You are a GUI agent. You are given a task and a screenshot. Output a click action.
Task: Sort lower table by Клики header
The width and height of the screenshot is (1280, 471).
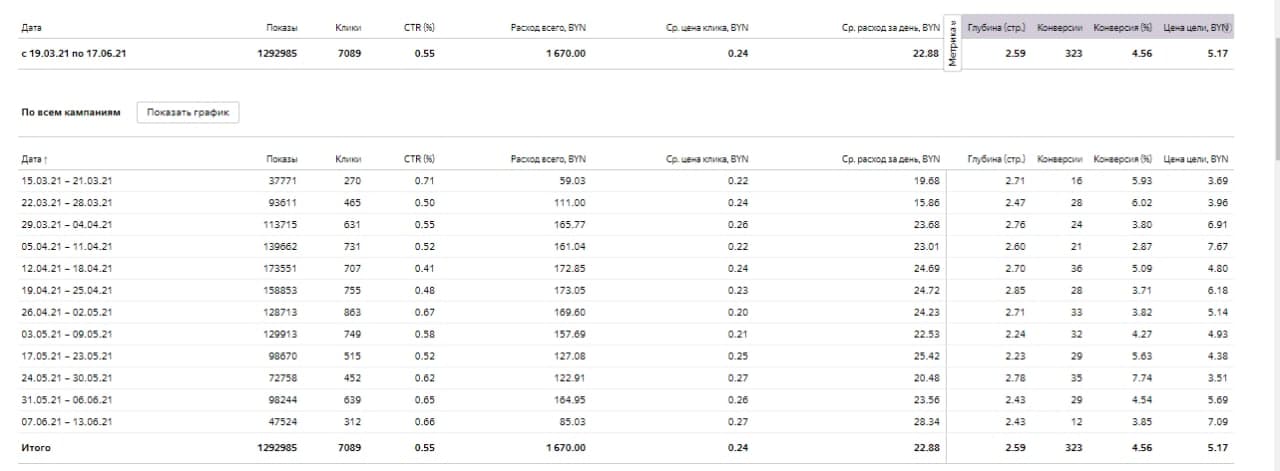tap(348, 159)
